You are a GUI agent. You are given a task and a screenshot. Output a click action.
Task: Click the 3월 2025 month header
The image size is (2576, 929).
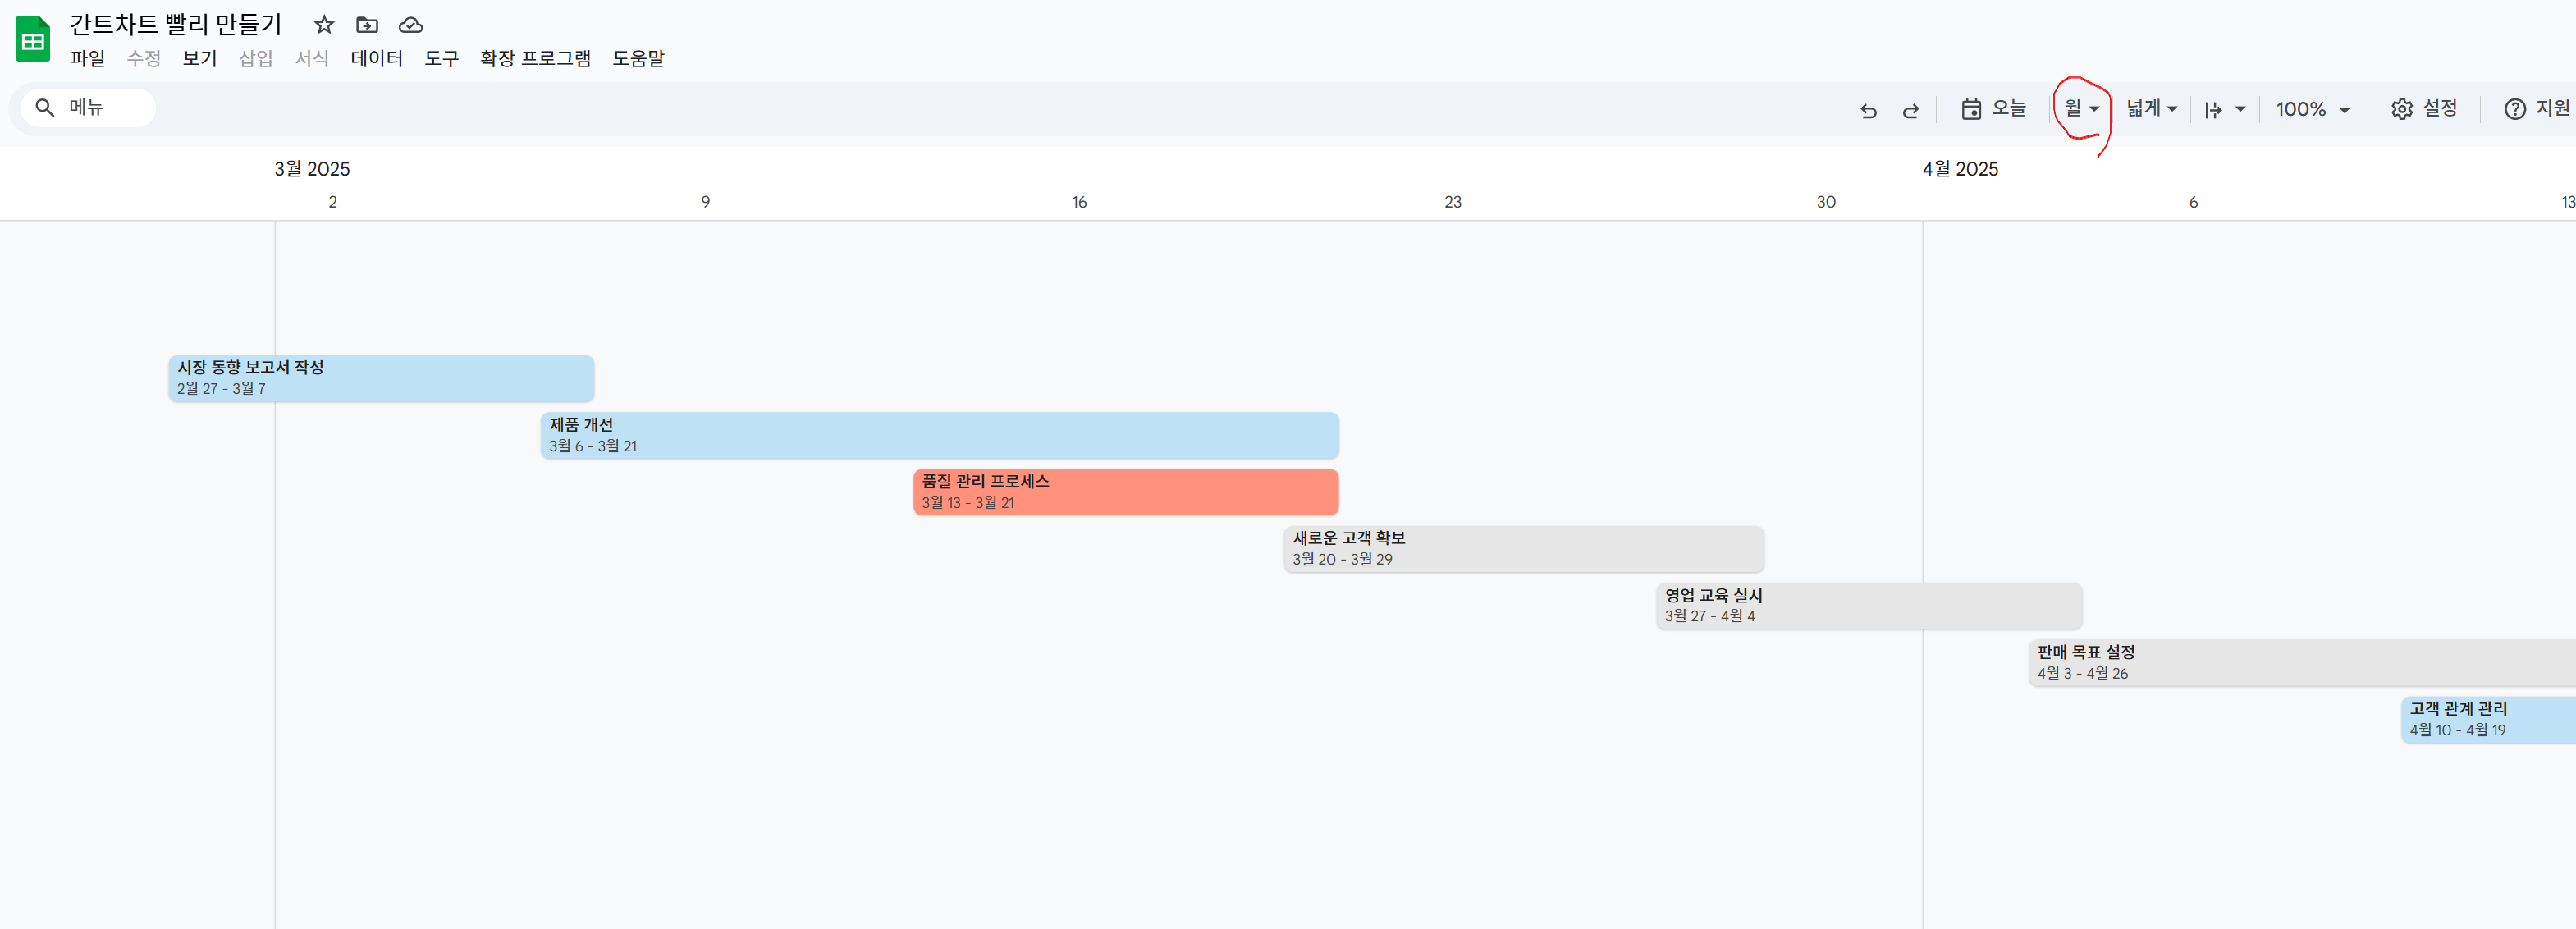[x=312, y=169]
